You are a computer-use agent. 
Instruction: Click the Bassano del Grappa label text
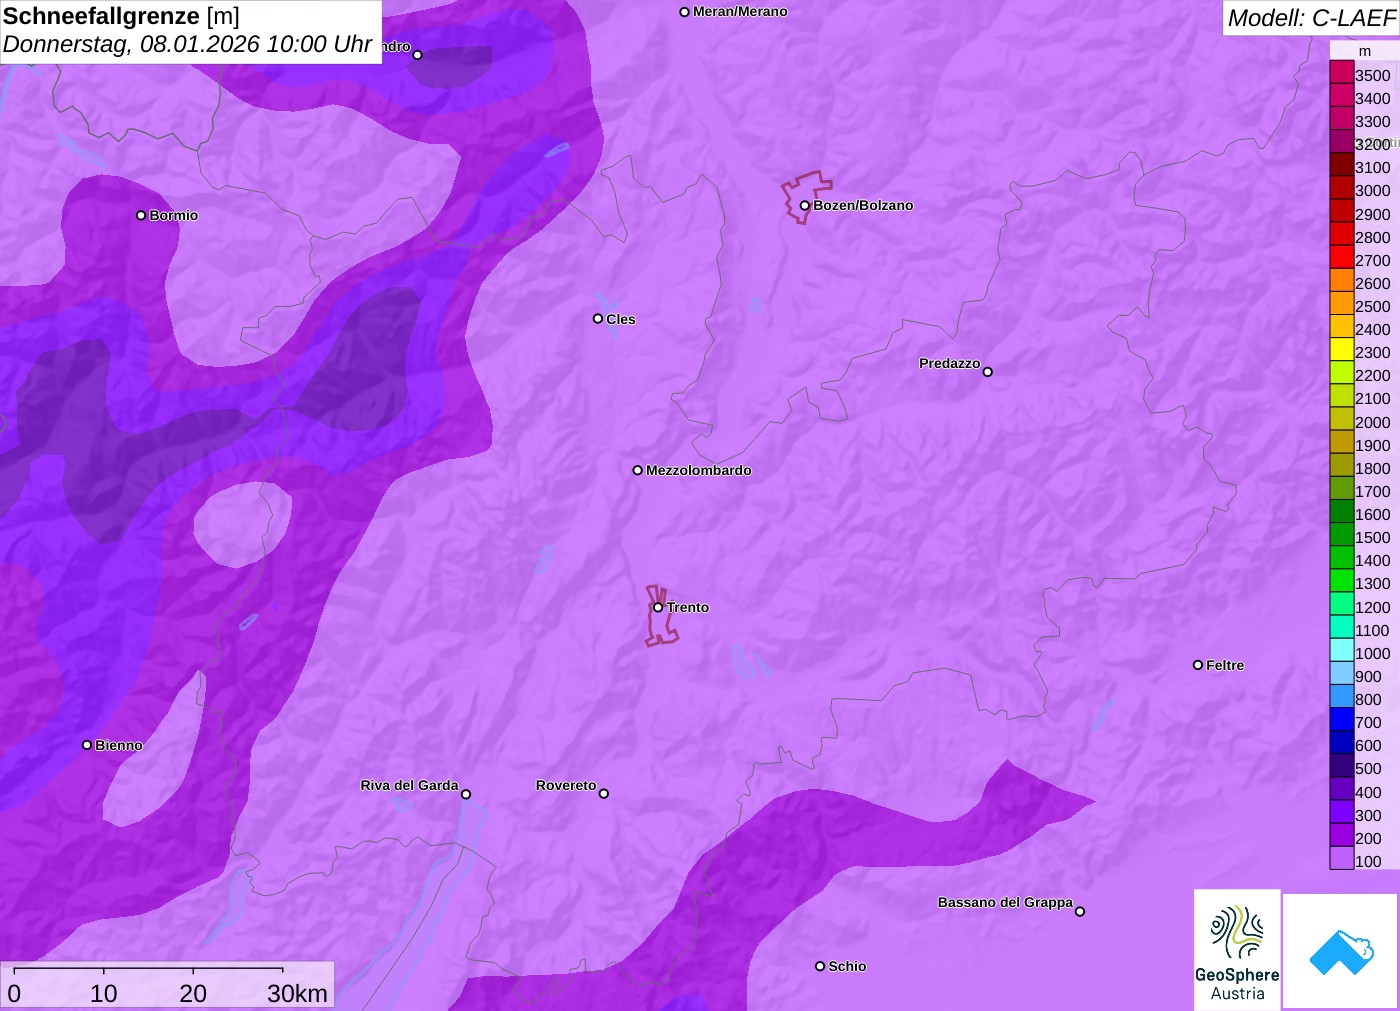click(1005, 902)
